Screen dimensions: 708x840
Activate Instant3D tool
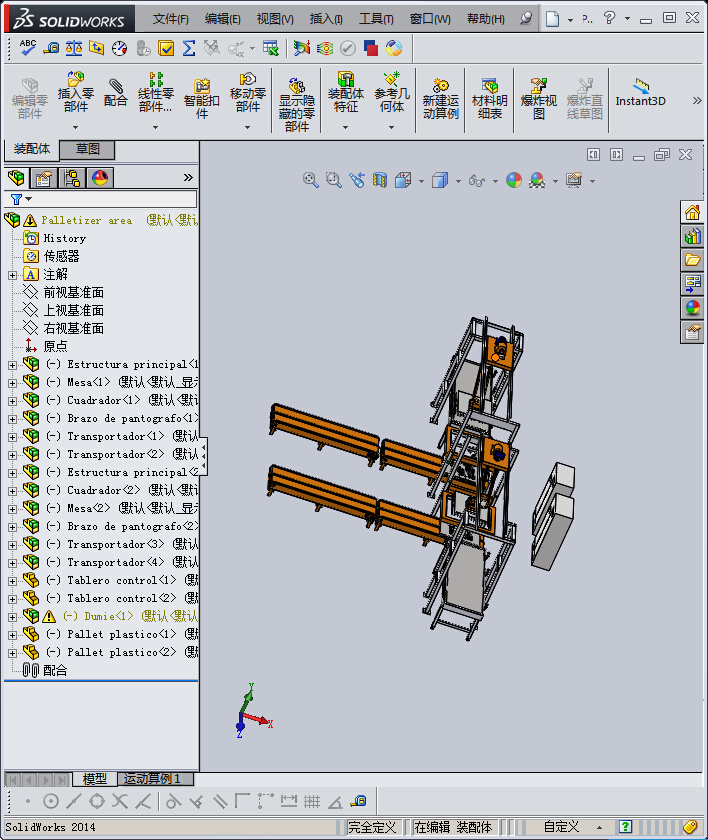(641, 93)
